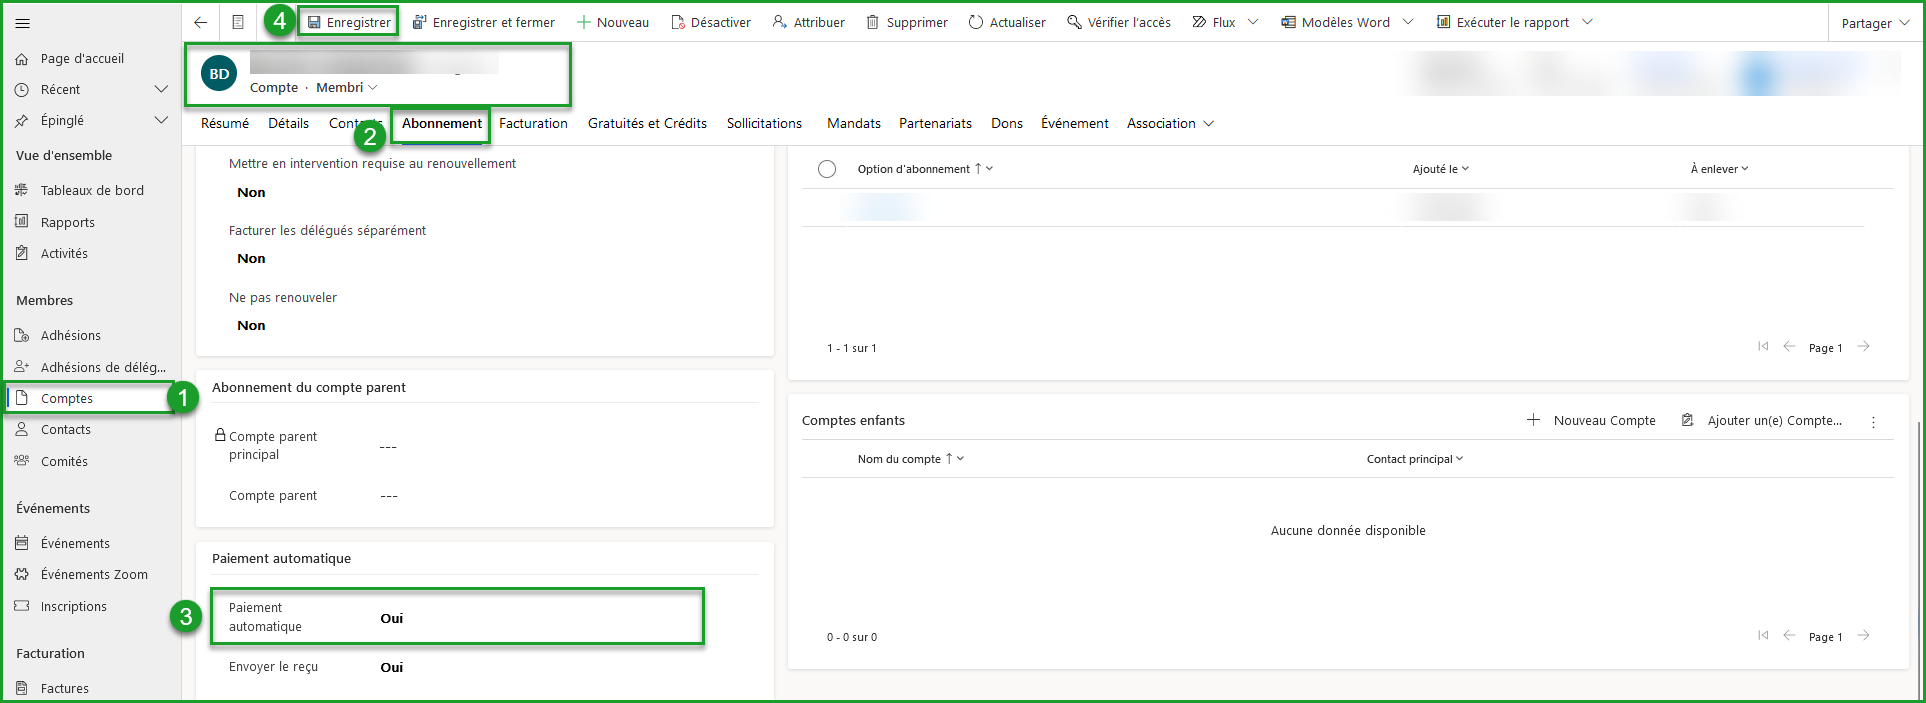Open the hamburger navigation menu
Viewport: 1926px width, 703px height.
tap(23, 23)
